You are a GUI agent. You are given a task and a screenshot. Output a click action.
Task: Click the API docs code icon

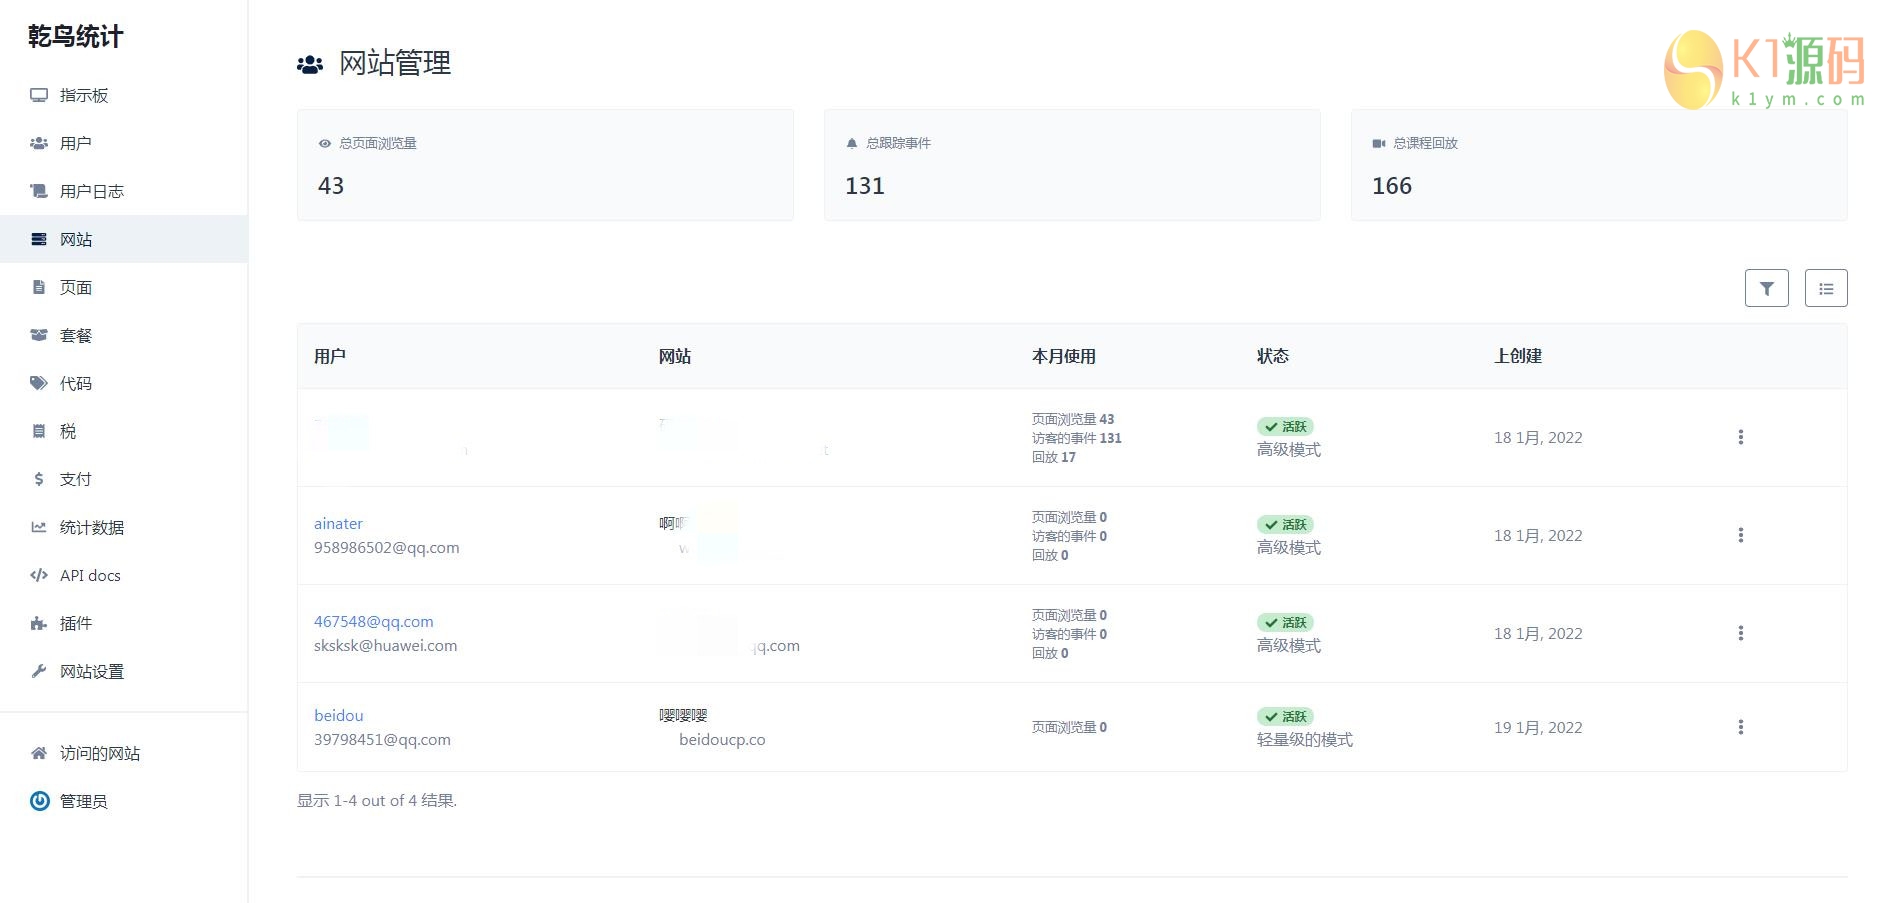(x=39, y=575)
